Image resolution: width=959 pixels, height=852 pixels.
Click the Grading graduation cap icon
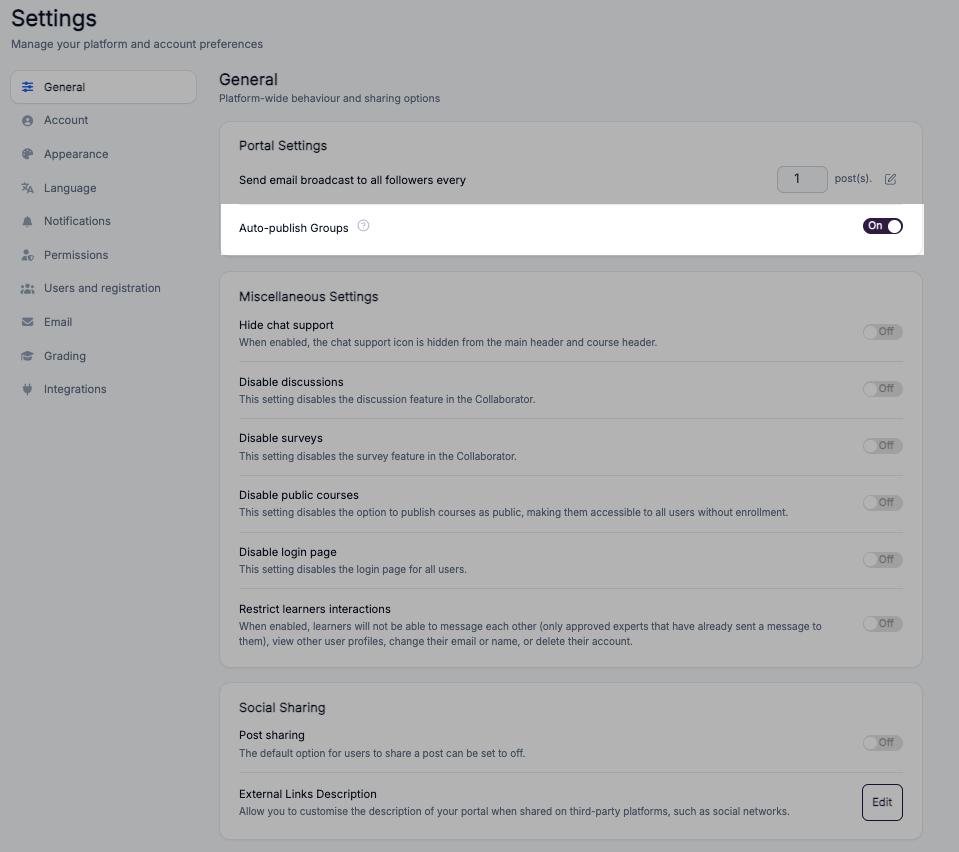pos(28,356)
